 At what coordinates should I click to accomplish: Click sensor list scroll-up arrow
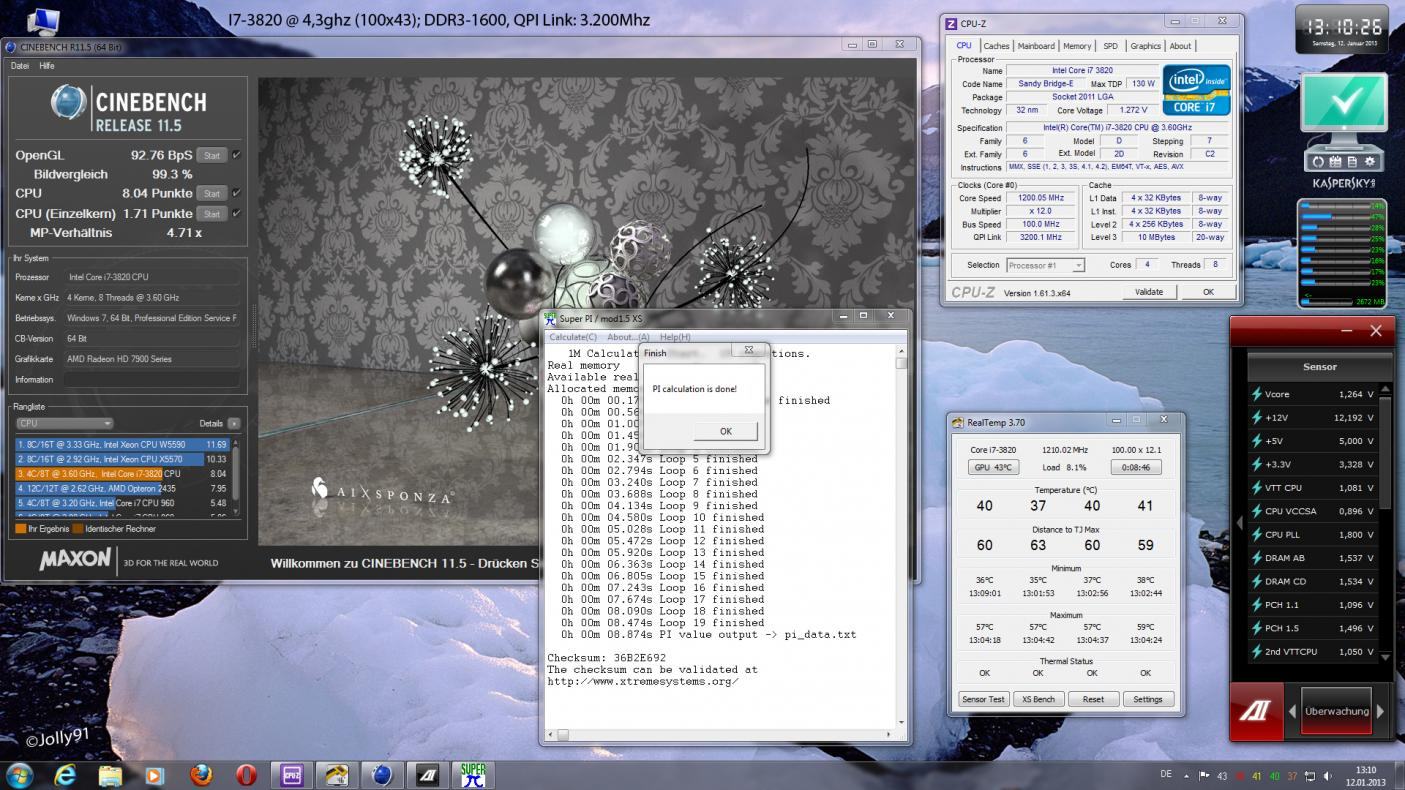pyautogui.click(x=1385, y=388)
